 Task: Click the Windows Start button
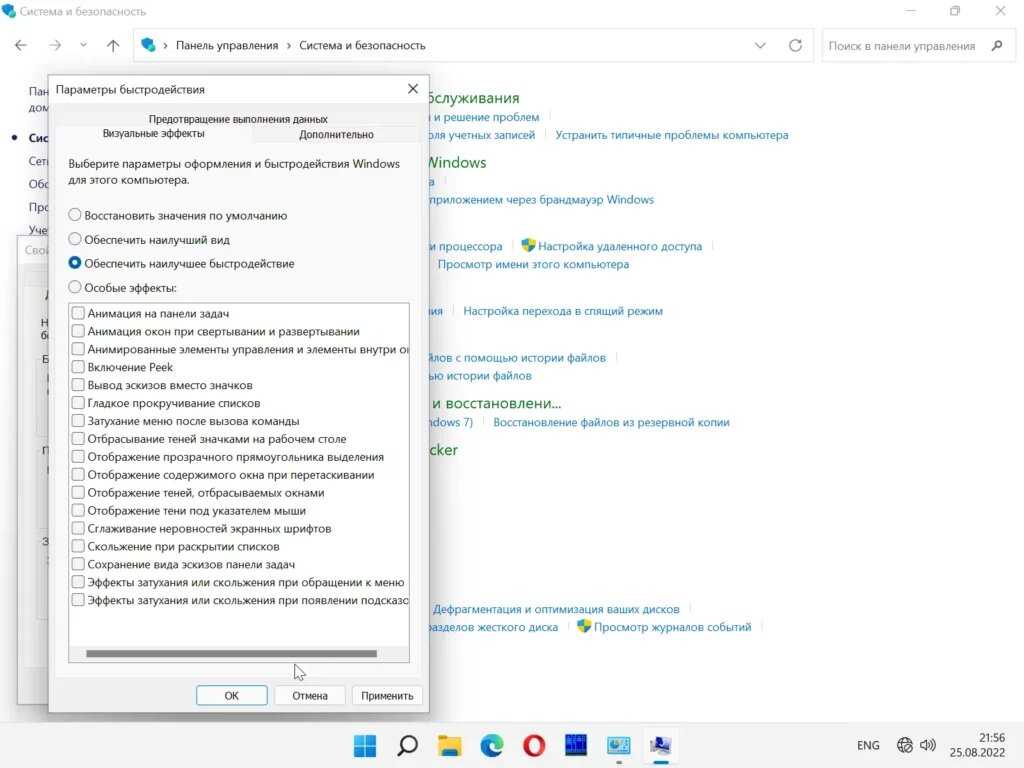pos(365,745)
